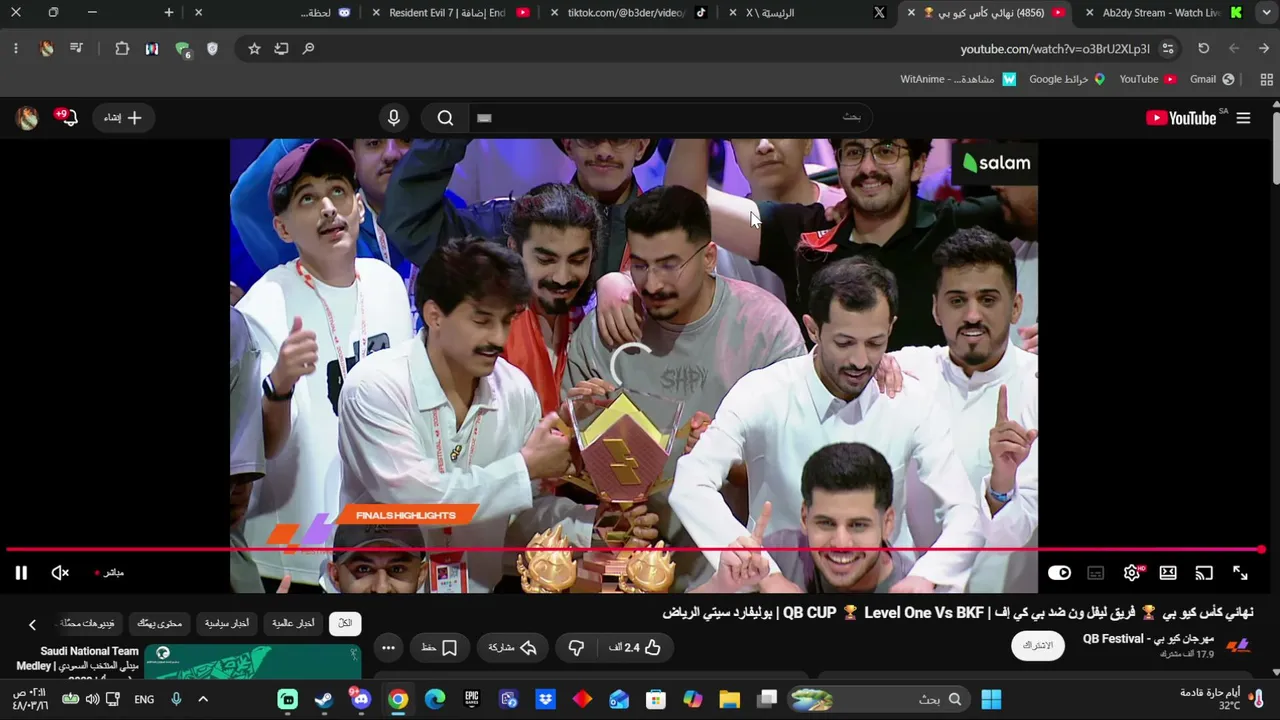Run search with the magnifier button
The width and height of the screenshot is (1280, 720).
pos(445,118)
